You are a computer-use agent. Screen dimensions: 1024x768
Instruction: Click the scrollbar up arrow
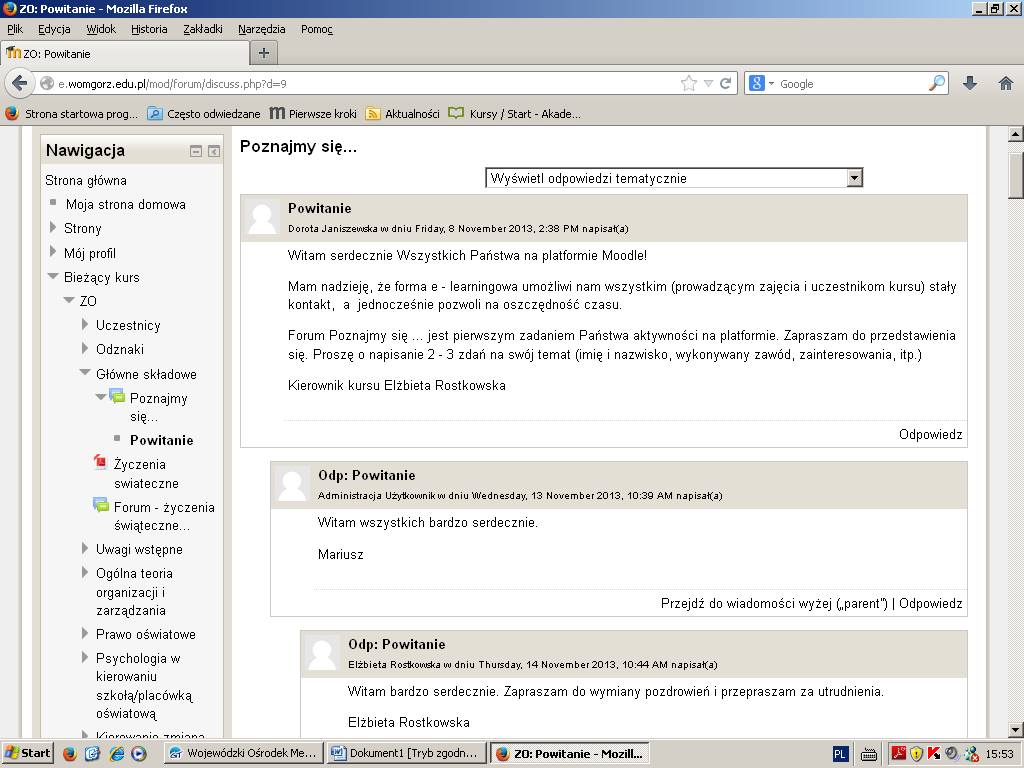click(x=1016, y=135)
